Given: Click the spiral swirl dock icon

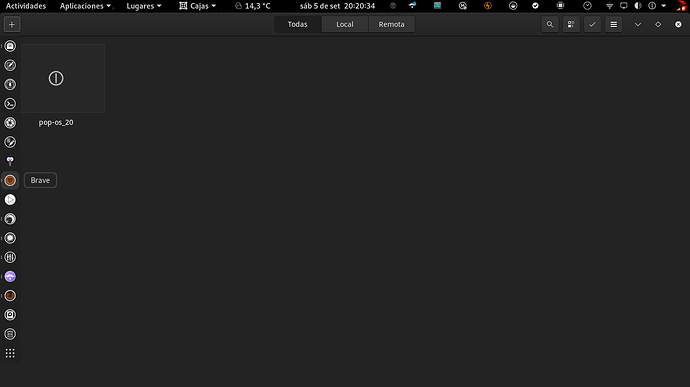Looking at the screenshot, I should tap(10, 219).
